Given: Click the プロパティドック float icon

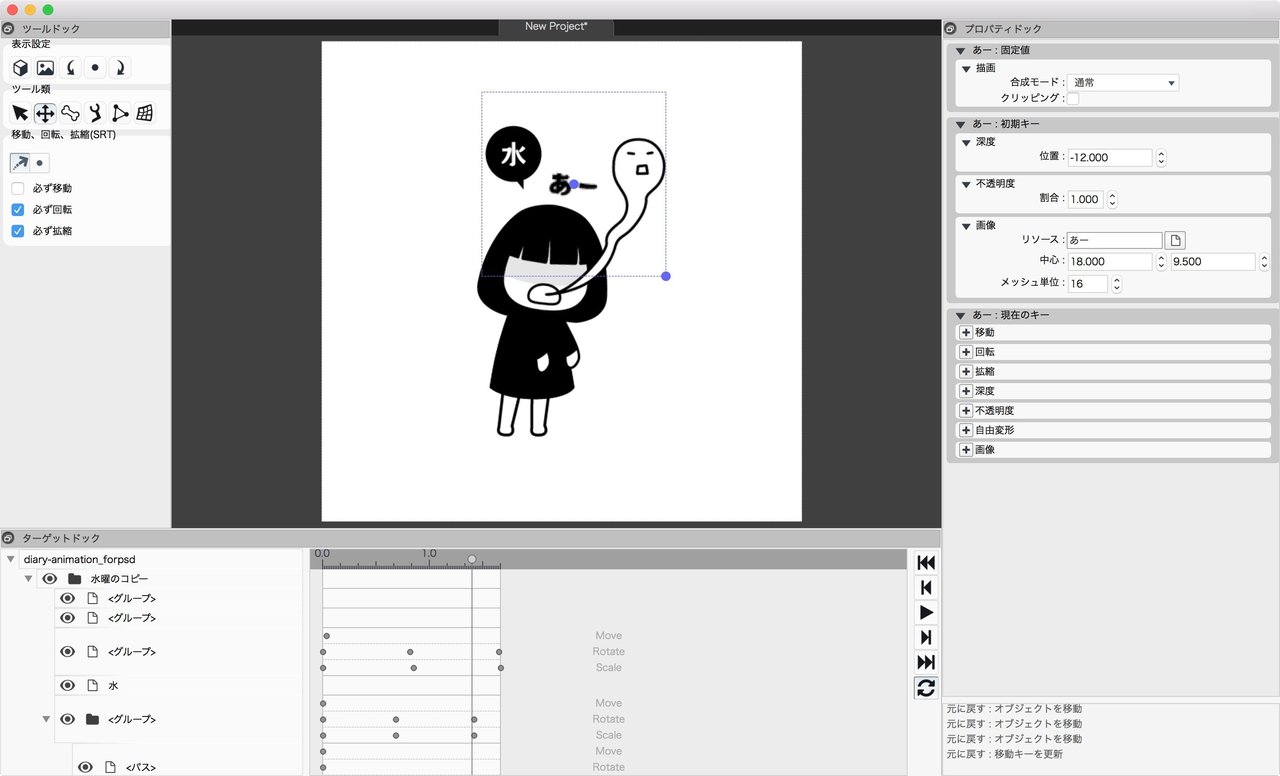Looking at the screenshot, I should (951, 29).
